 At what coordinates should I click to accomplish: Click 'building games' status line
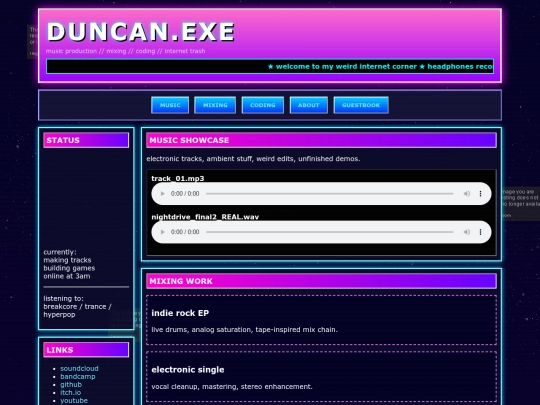point(69,268)
